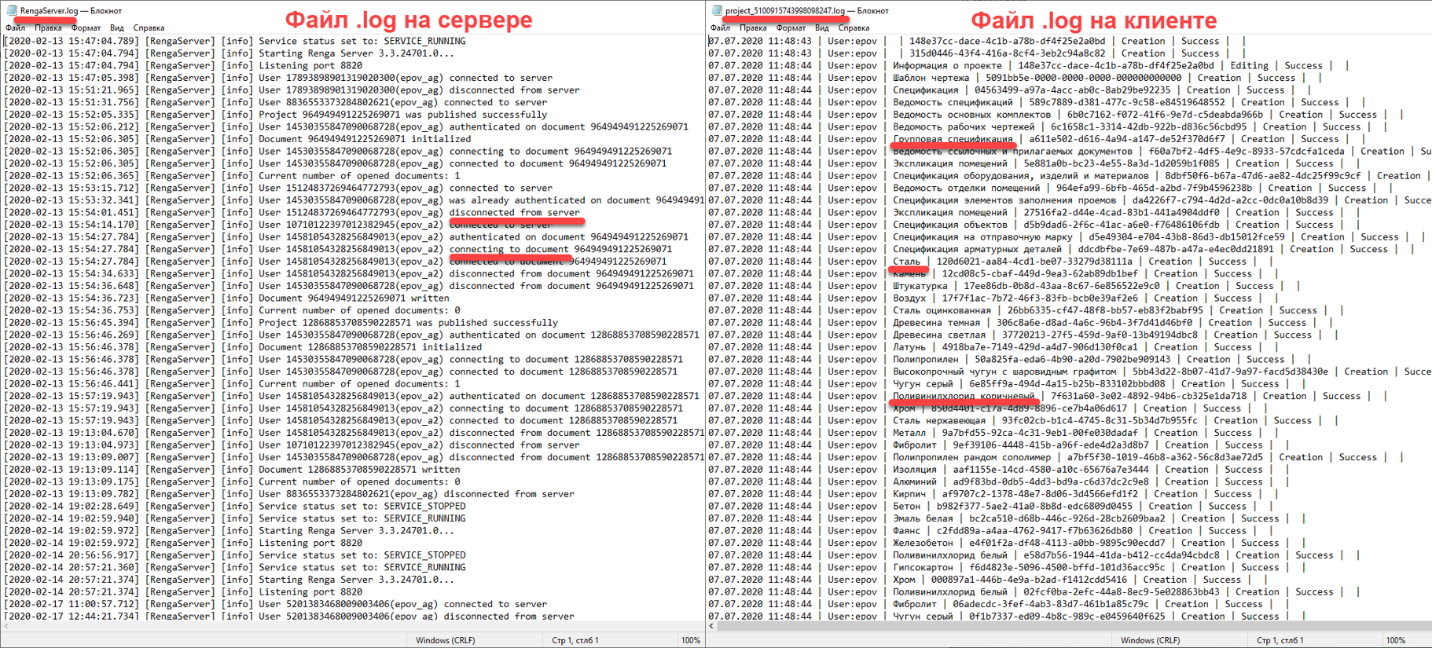Click 'Гипсокартон' material row

(1005, 567)
